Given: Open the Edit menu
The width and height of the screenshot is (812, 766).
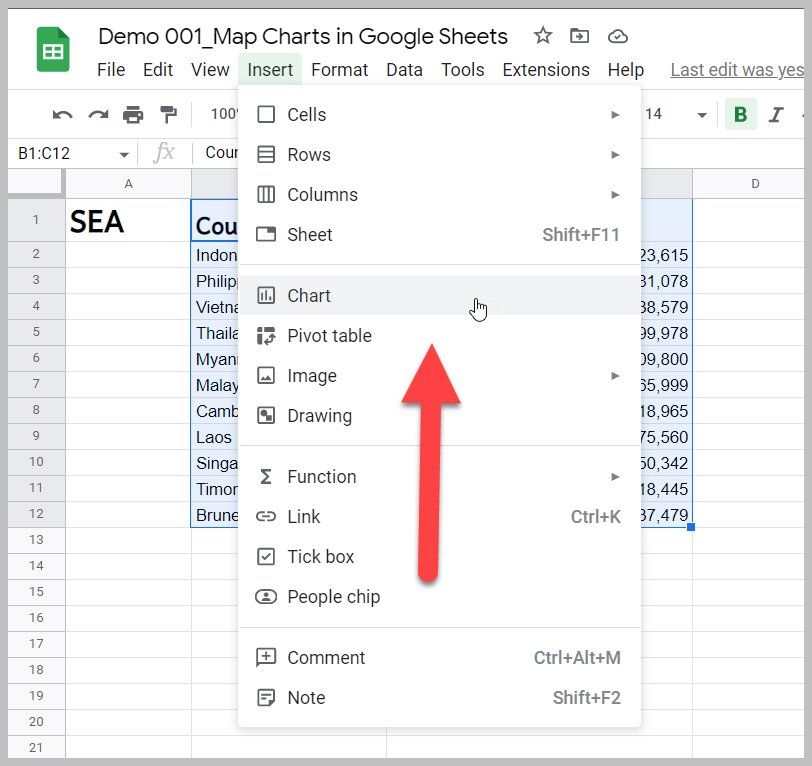Looking at the screenshot, I should click(x=158, y=69).
